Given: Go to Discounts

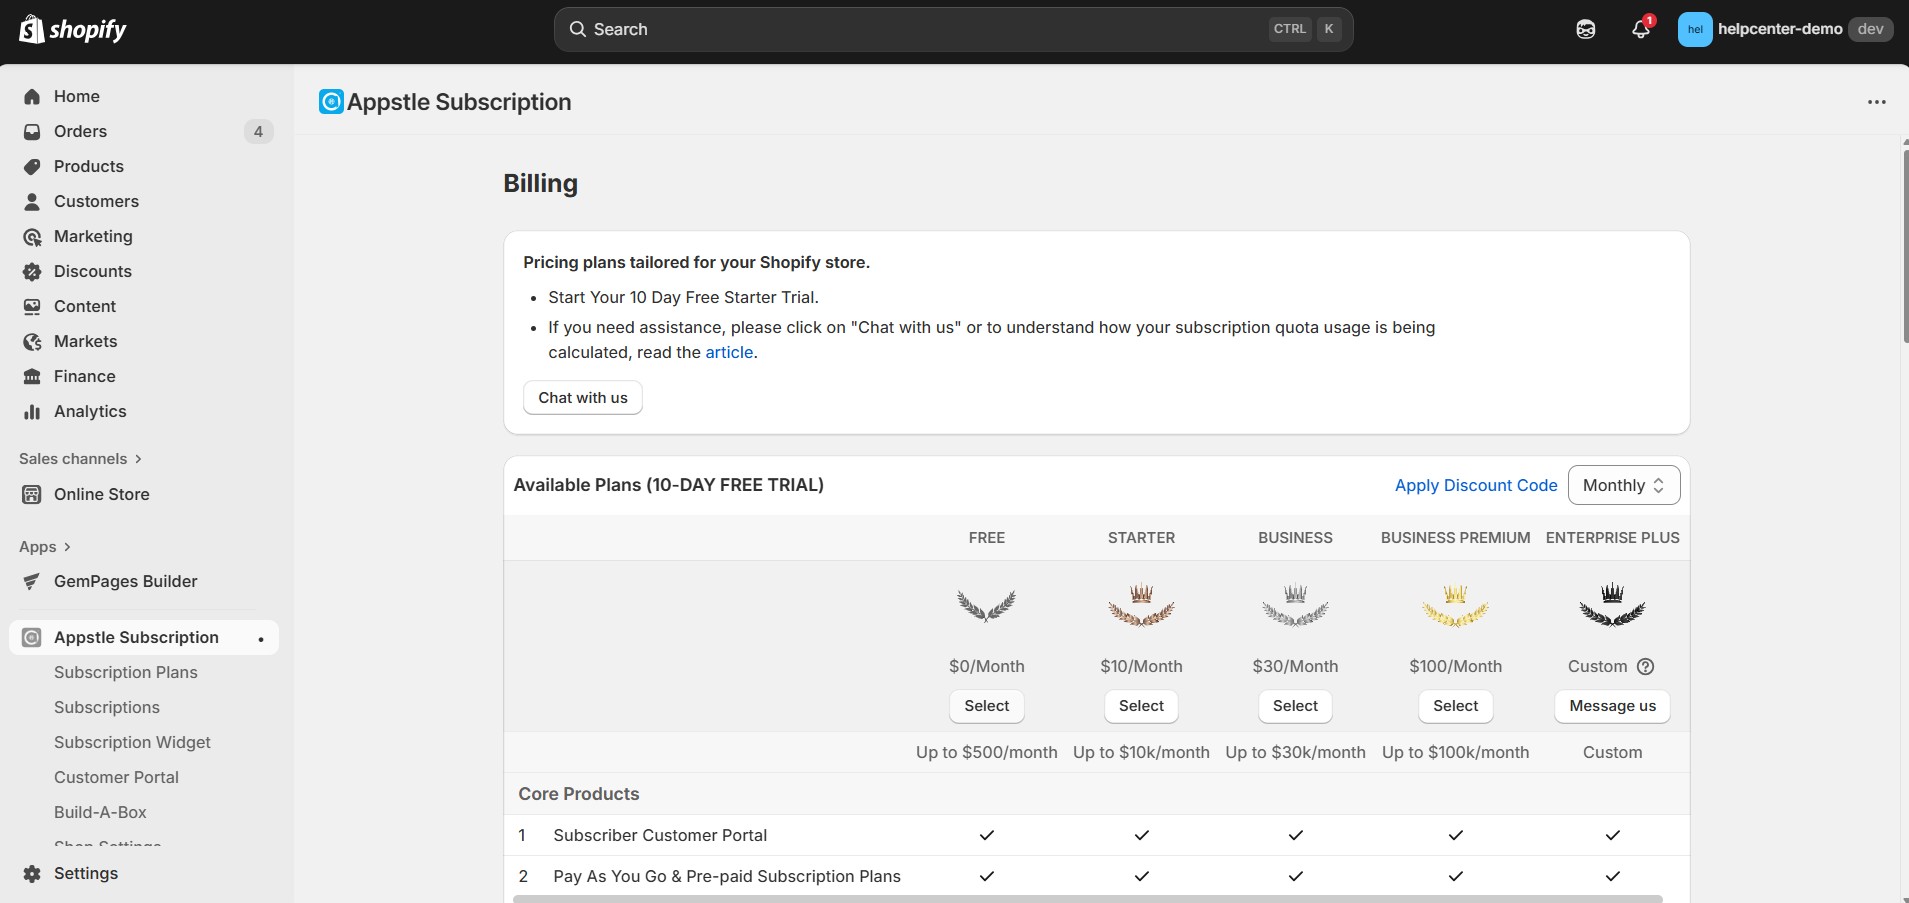Looking at the screenshot, I should (x=93, y=271).
